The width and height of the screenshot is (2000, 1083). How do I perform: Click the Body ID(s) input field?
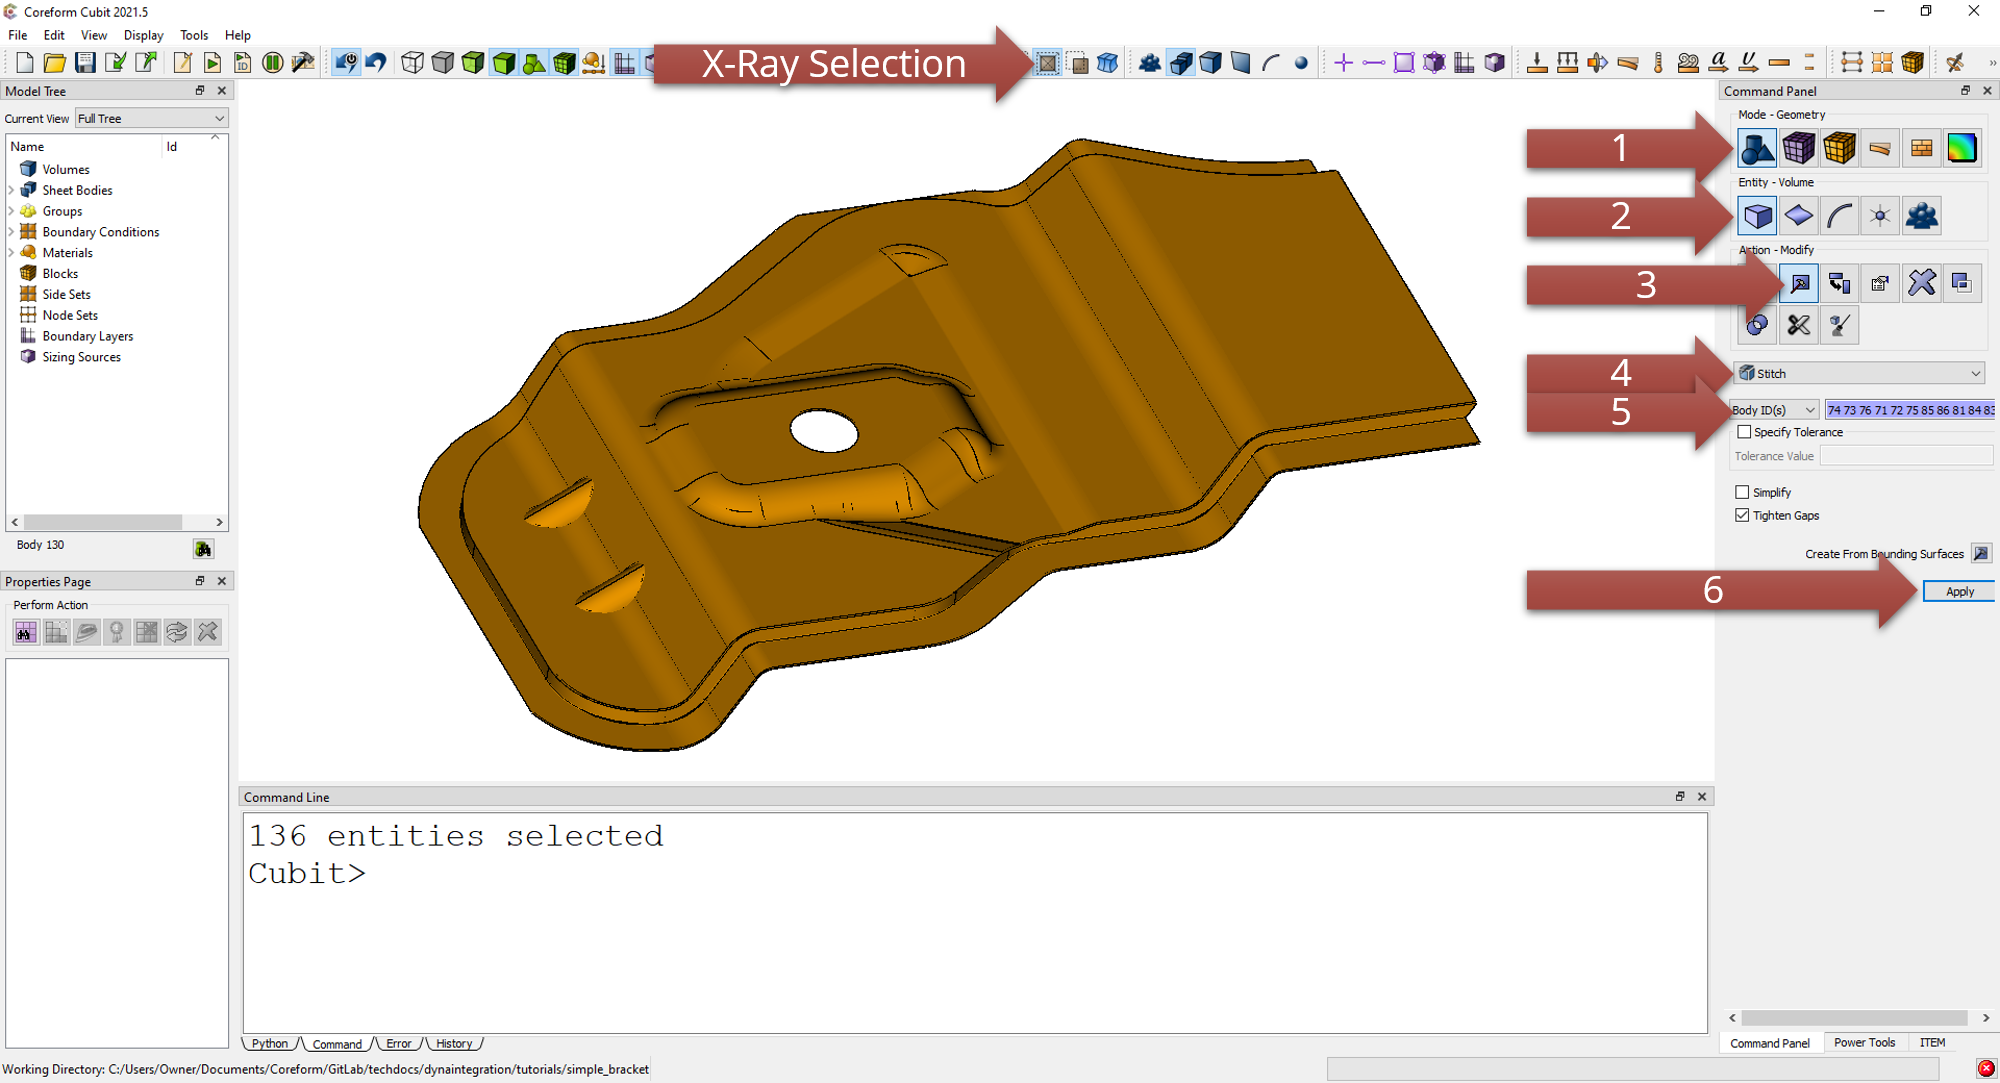(1908, 410)
